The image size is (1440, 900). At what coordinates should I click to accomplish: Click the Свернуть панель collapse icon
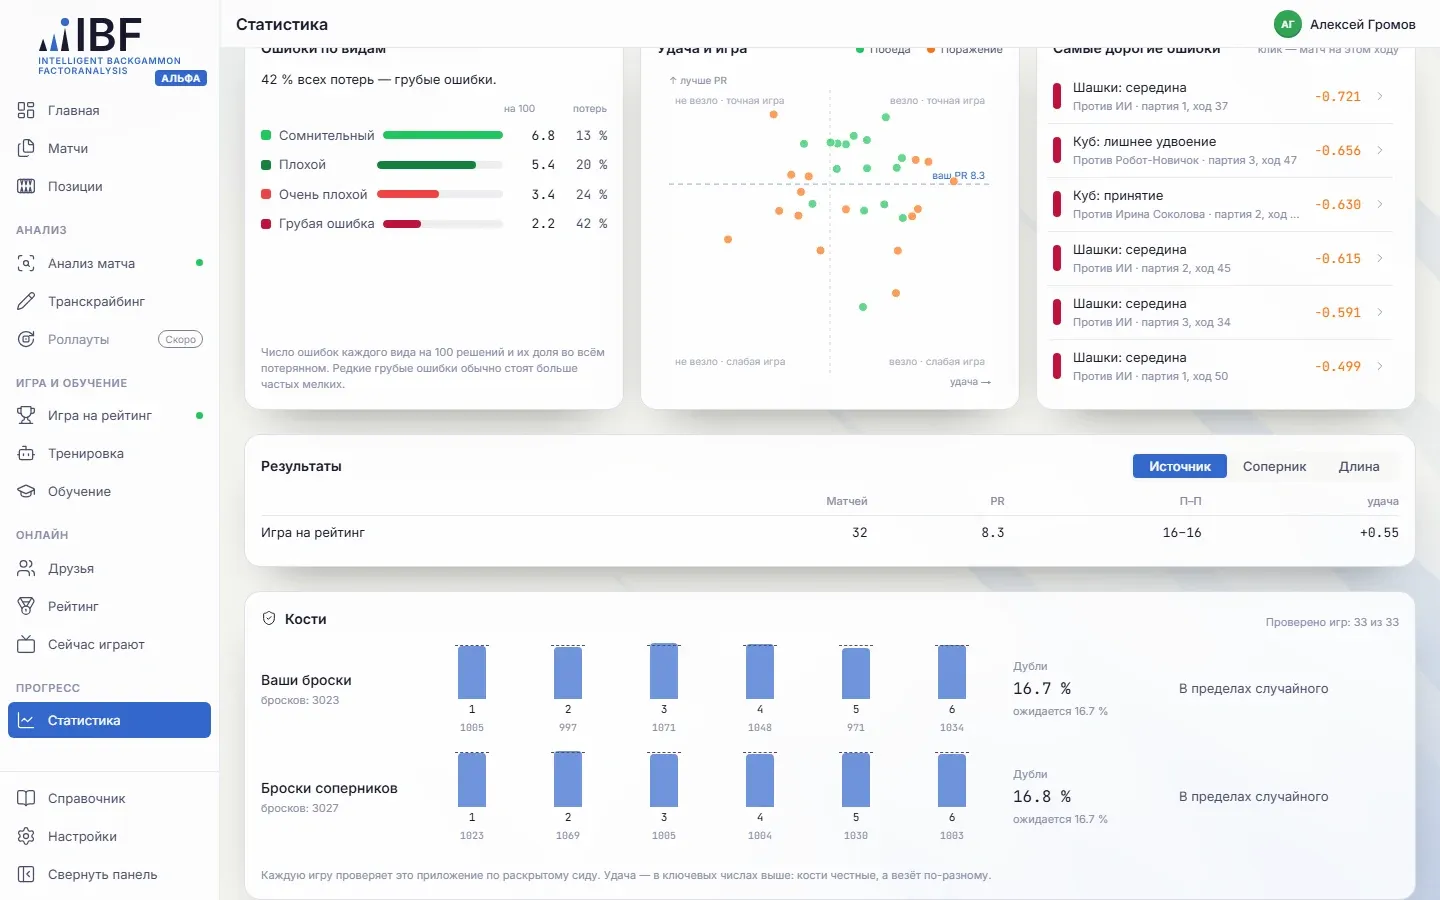click(26, 874)
